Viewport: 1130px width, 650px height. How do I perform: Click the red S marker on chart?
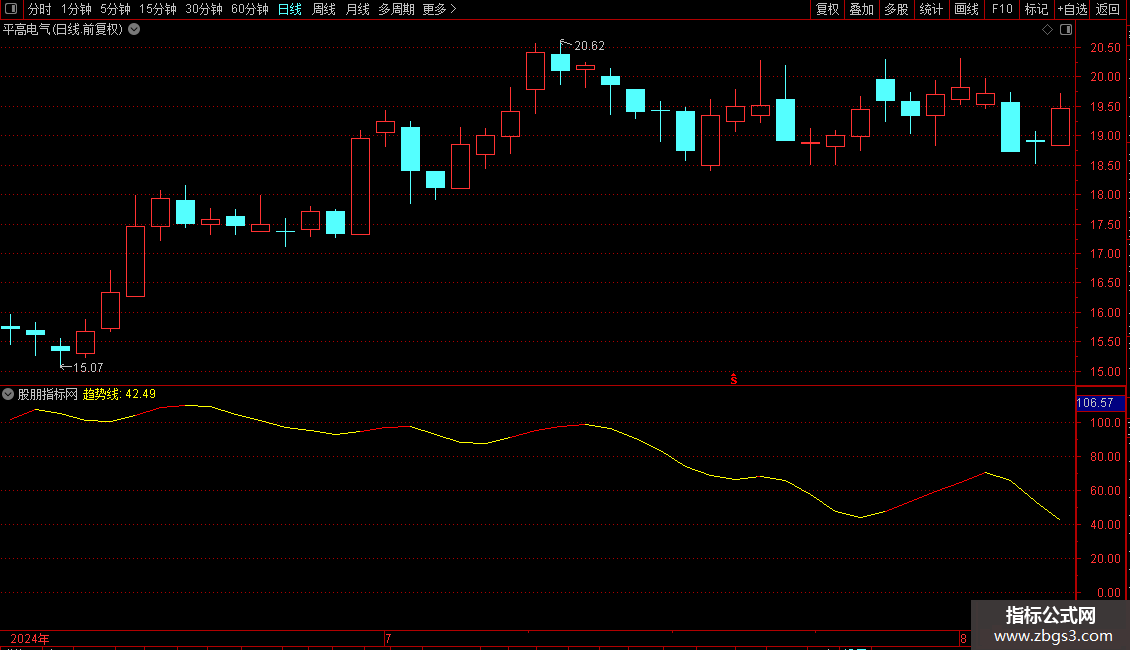pos(734,379)
